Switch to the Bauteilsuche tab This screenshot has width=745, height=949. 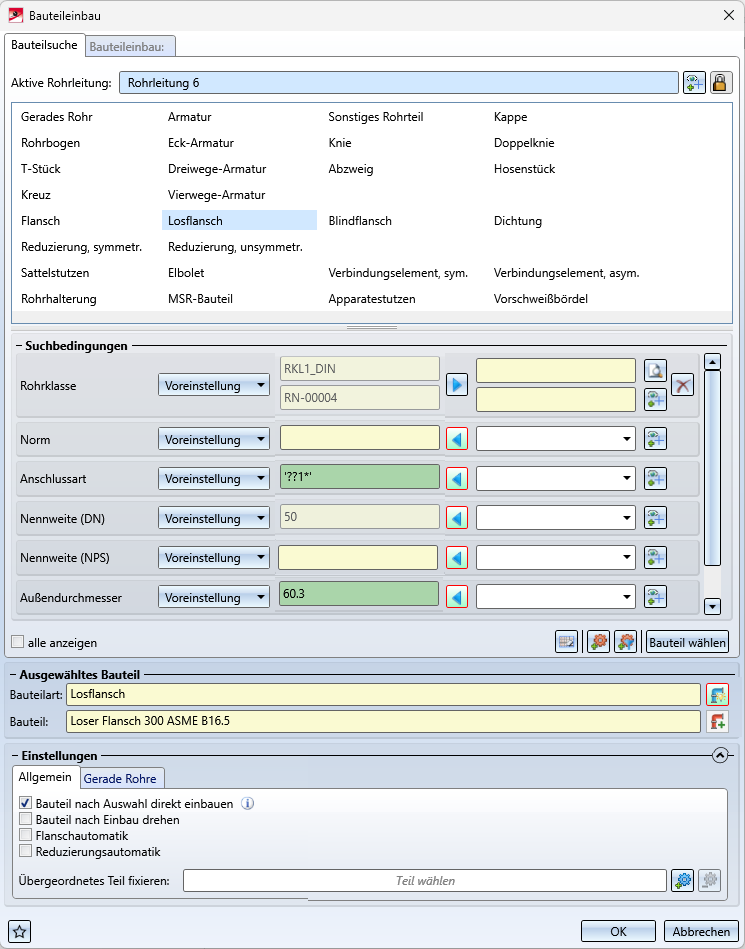tap(44, 45)
